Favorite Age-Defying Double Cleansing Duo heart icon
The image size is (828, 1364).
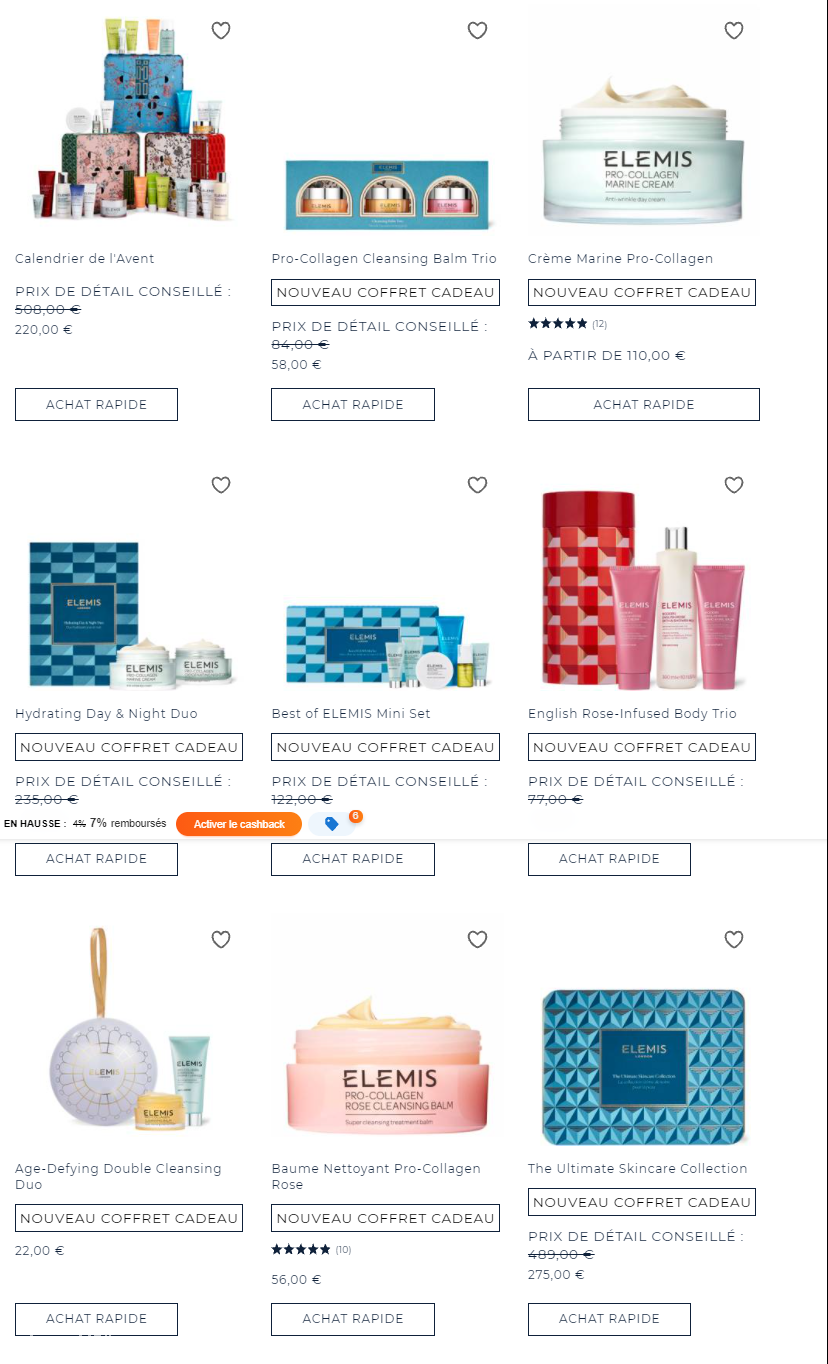coord(221,939)
